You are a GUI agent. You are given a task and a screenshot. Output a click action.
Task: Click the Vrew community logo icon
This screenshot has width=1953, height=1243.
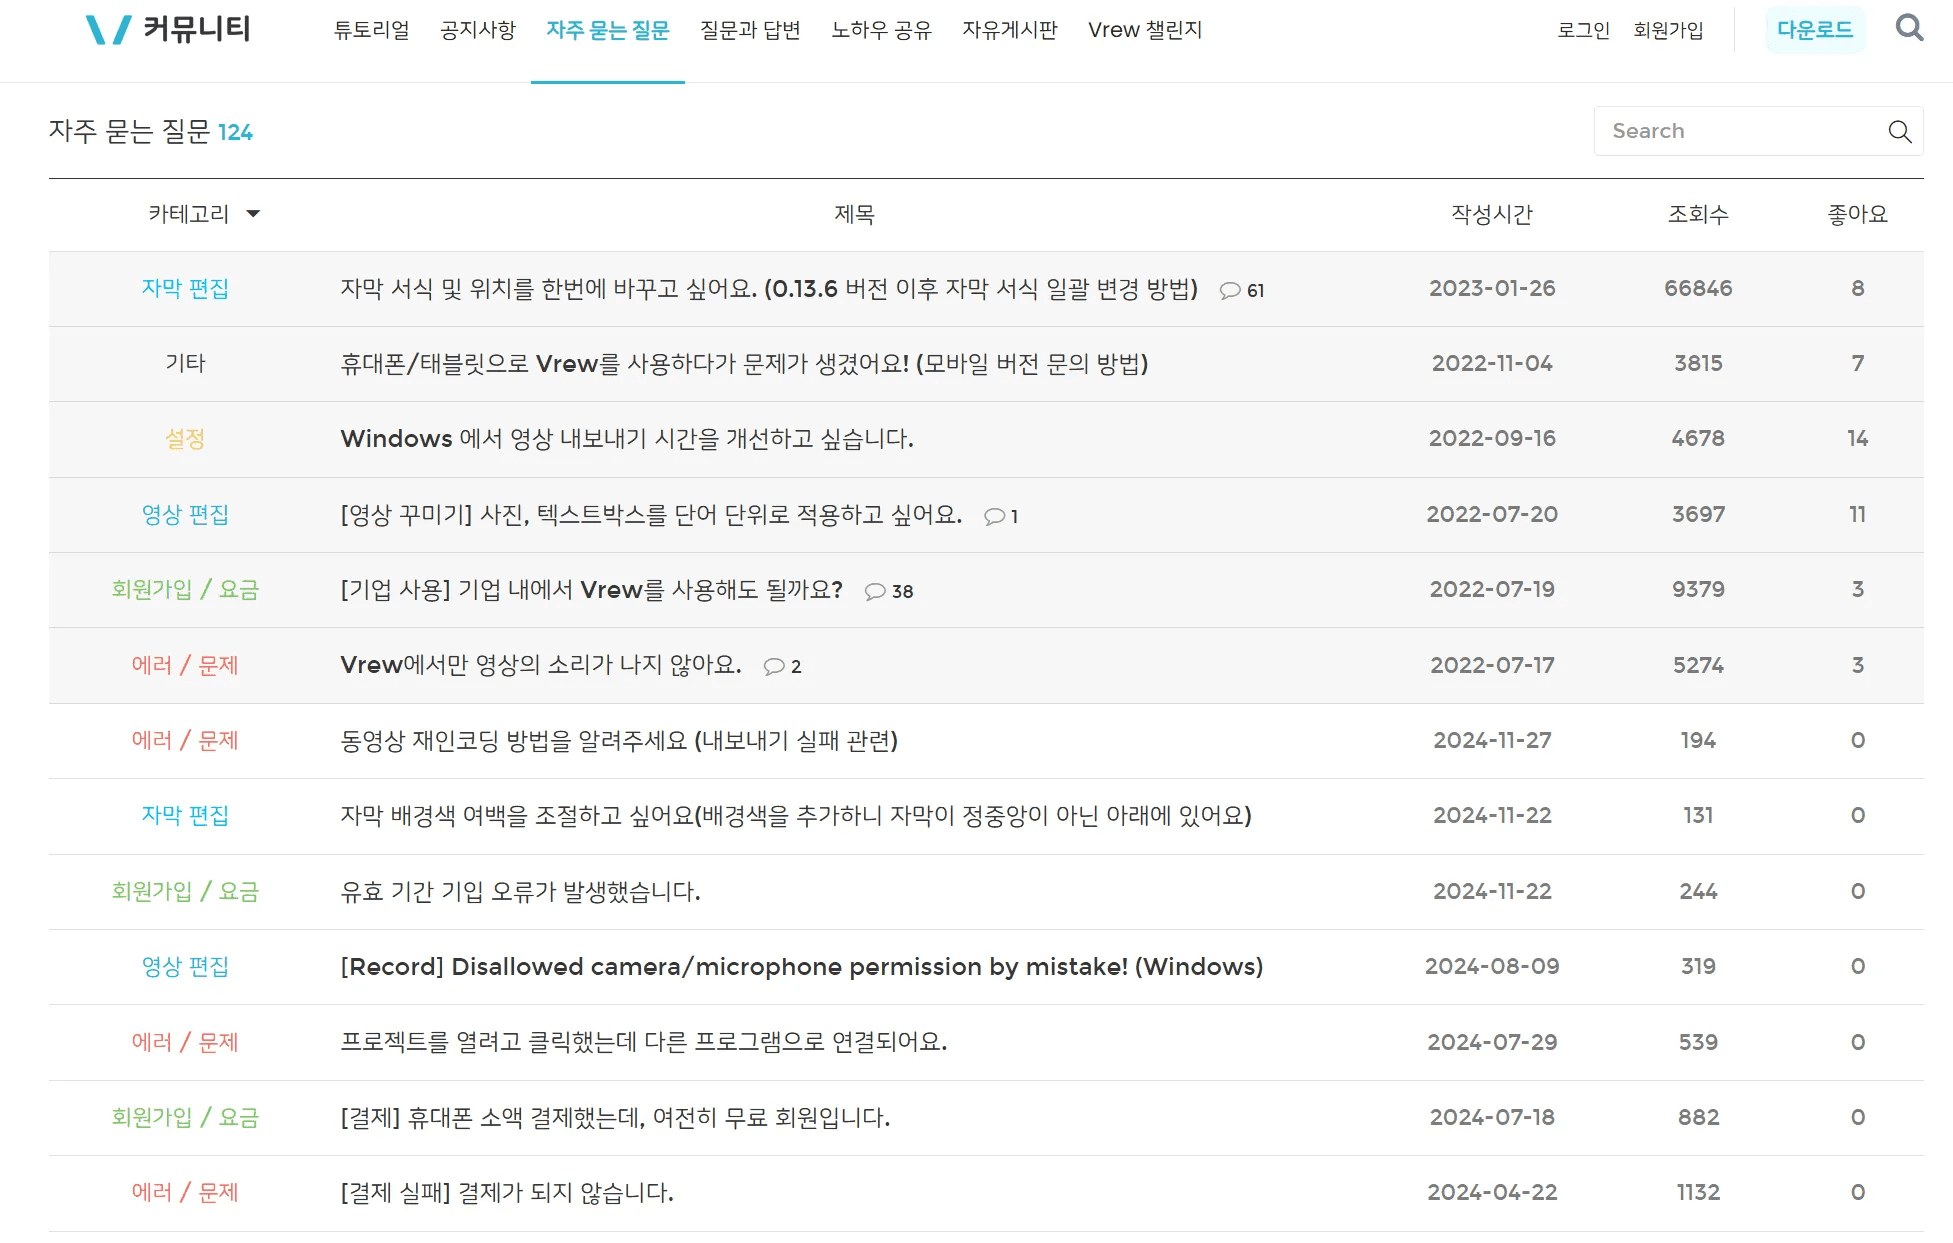(110, 30)
